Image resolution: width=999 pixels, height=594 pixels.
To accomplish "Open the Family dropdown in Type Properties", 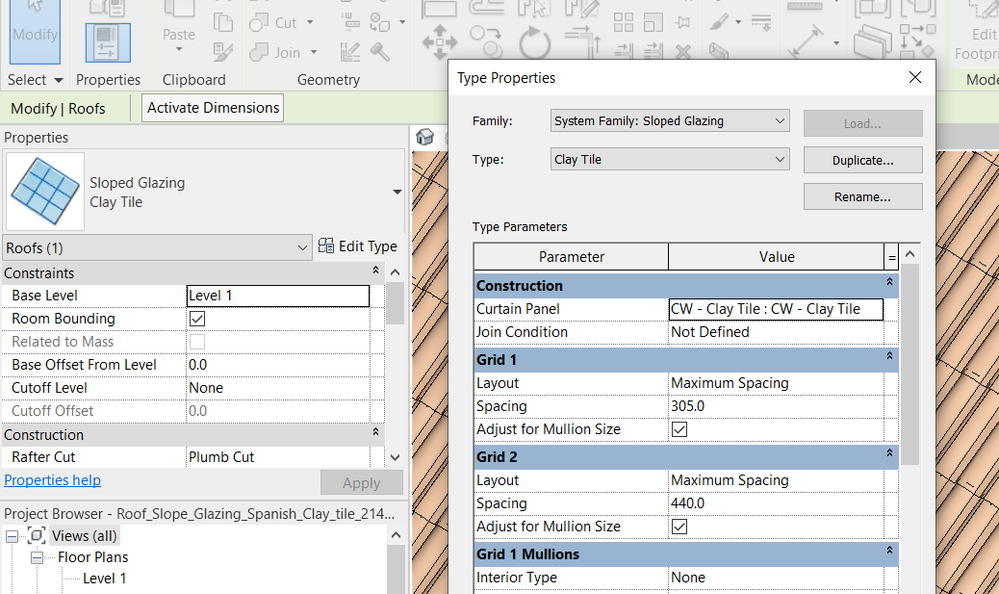I will point(670,121).
